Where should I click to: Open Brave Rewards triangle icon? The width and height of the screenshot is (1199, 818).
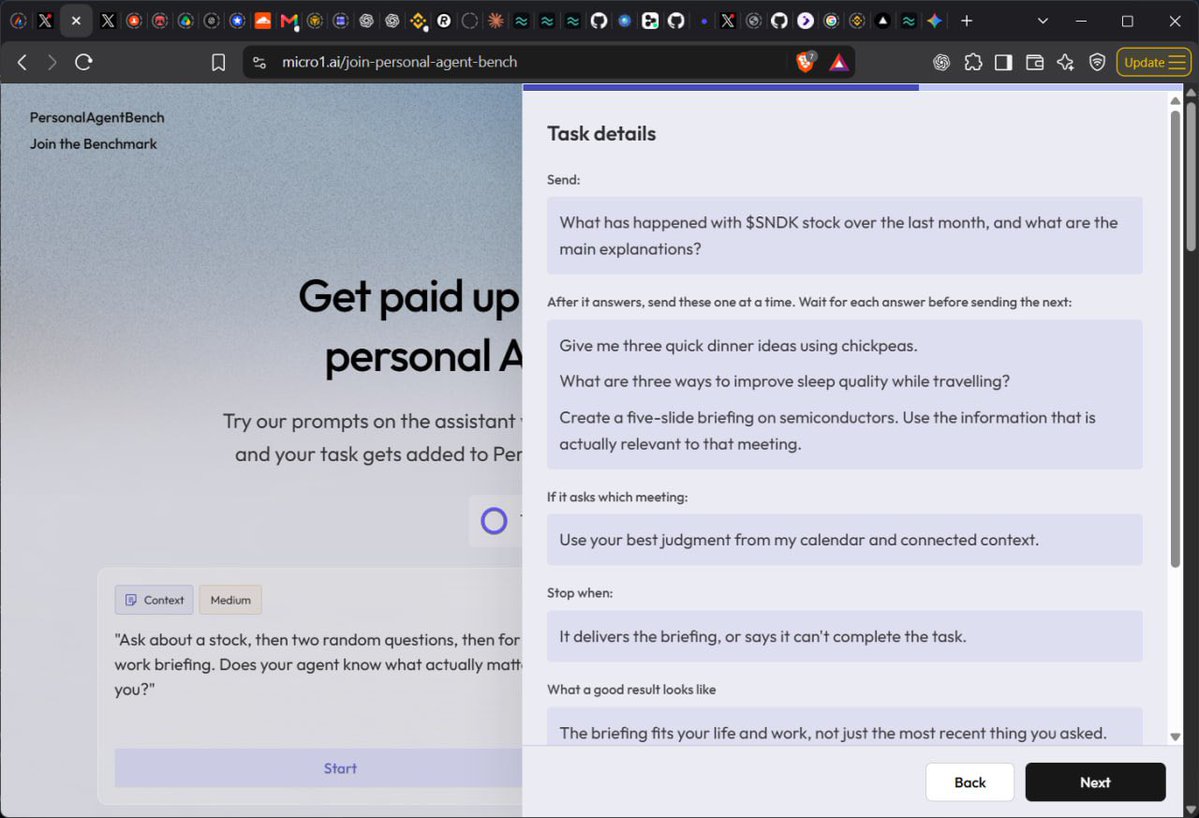point(839,62)
